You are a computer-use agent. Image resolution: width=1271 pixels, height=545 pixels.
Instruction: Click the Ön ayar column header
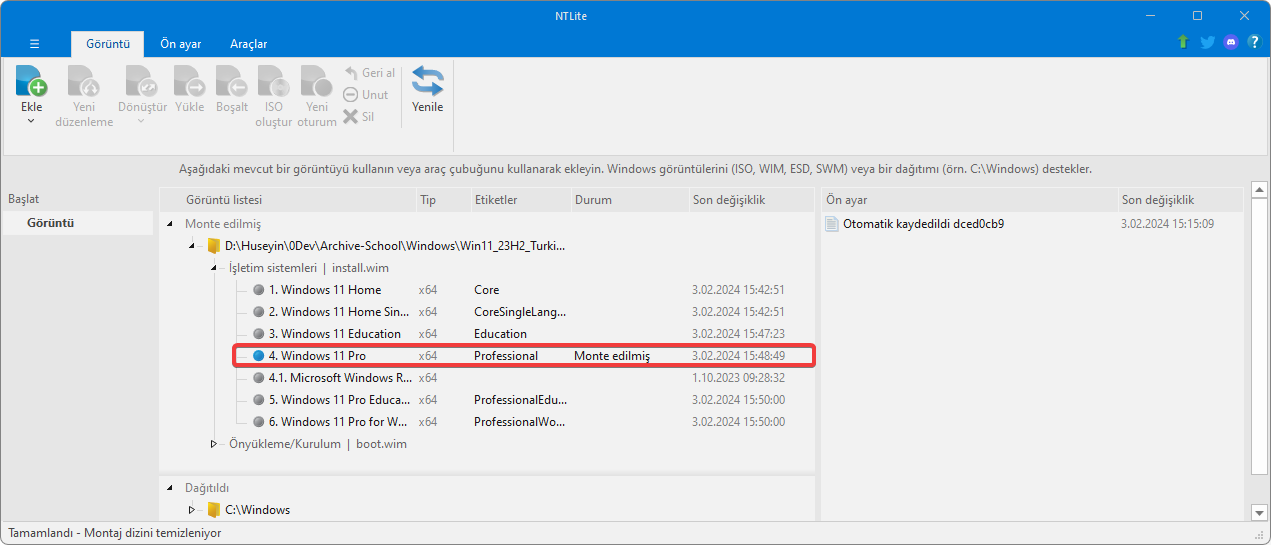968,200
